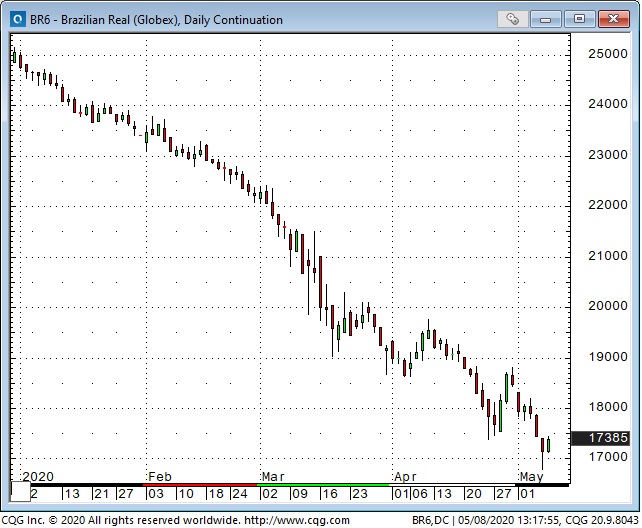Click the 21 date tick in January
The image size is (642, 528).
pos(101,494)
